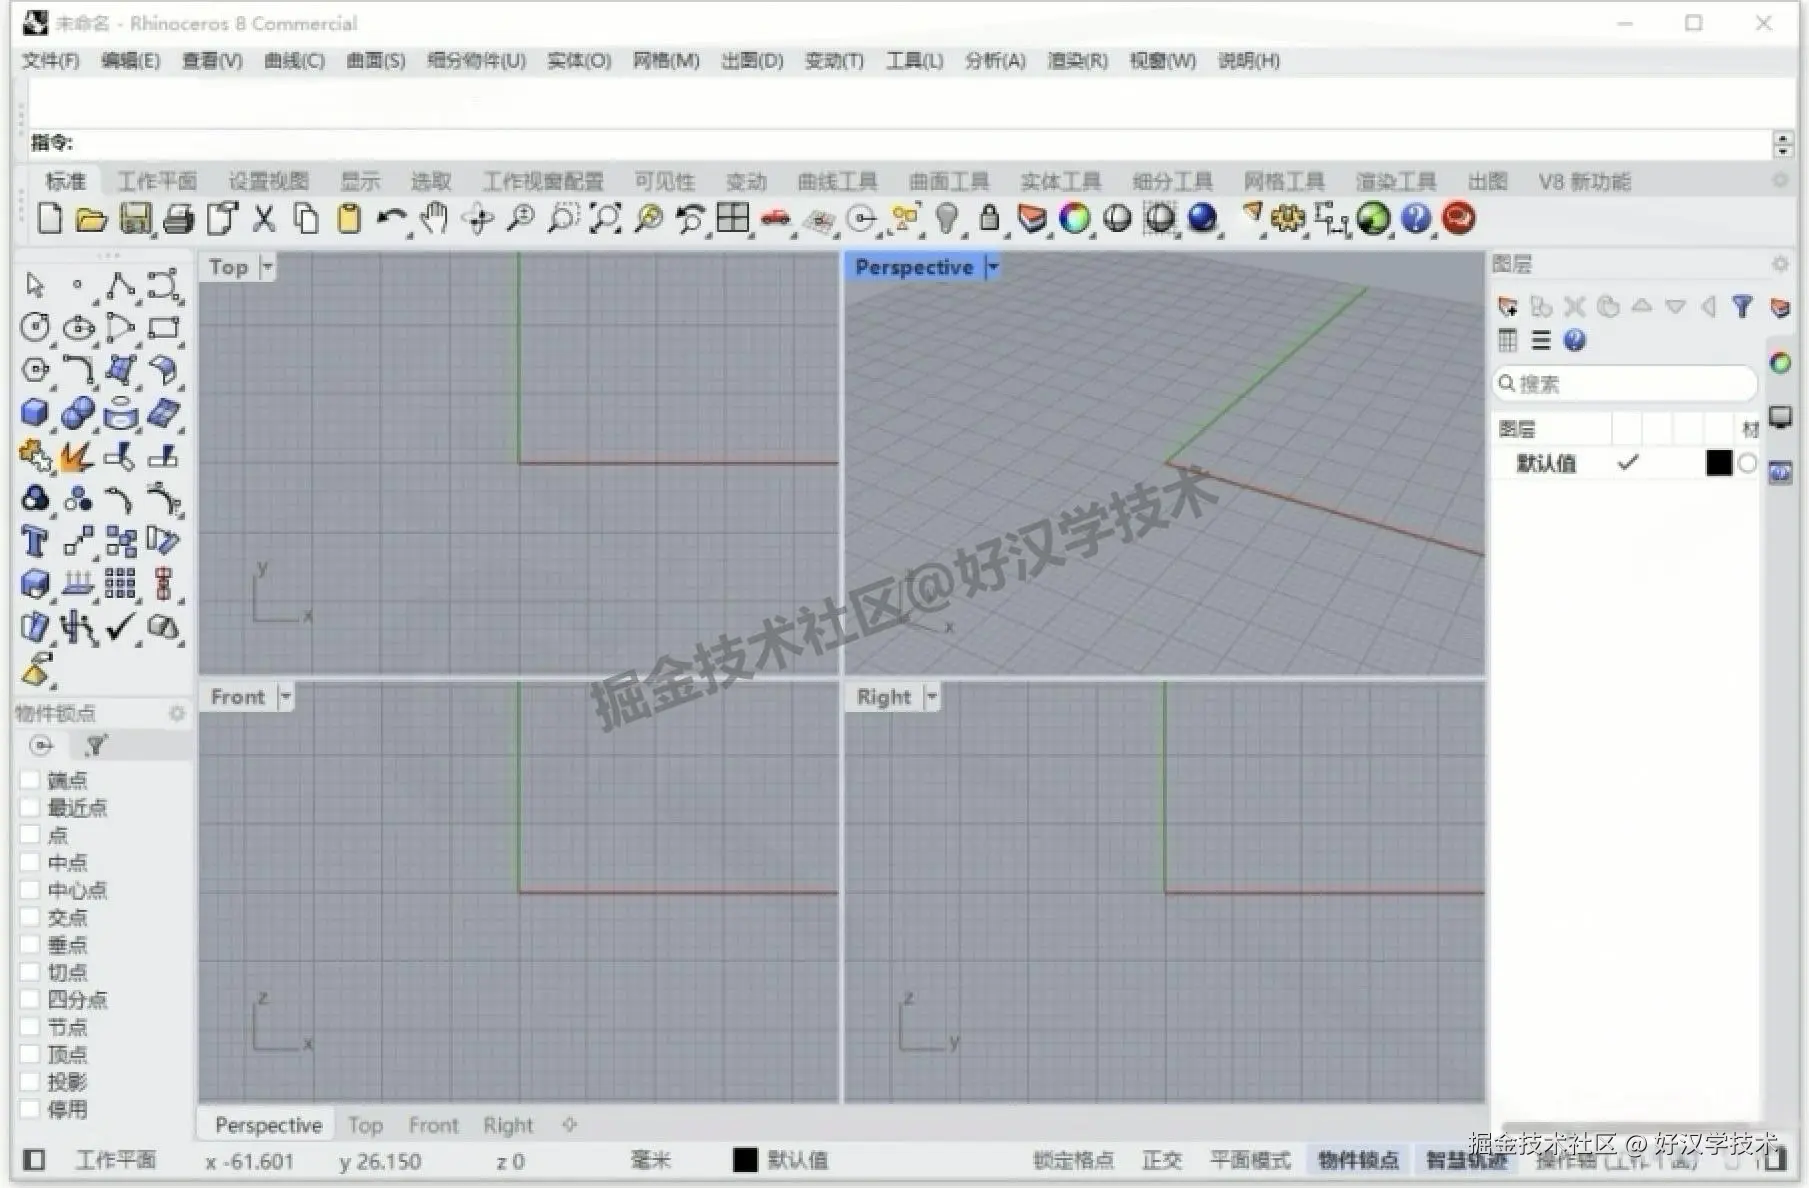The image size is (1809, 1188).
Task: Toggle the 交点 snap checkbox
Action: pyautogui.click(x=31, y=917)
